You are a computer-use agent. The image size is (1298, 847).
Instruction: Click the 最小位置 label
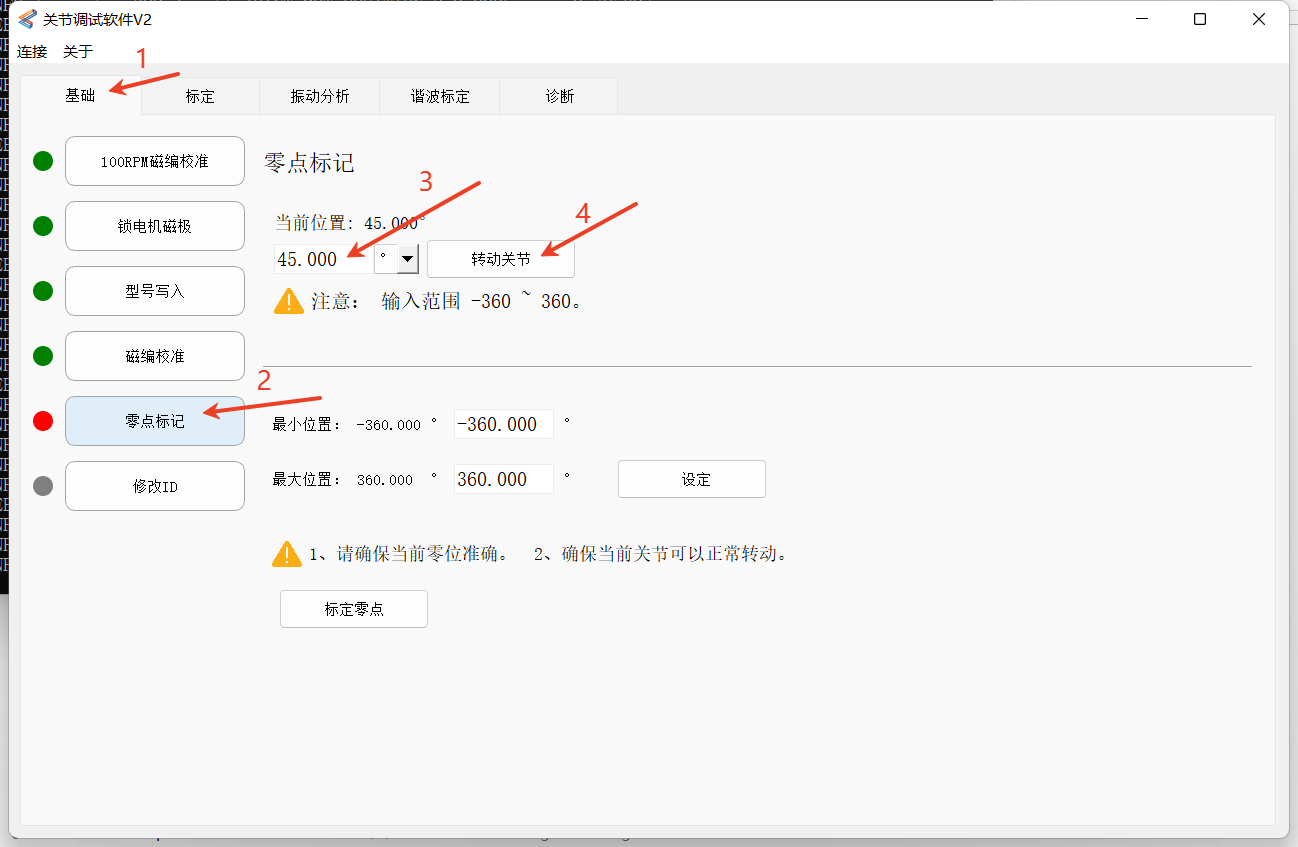pos(307,425)
